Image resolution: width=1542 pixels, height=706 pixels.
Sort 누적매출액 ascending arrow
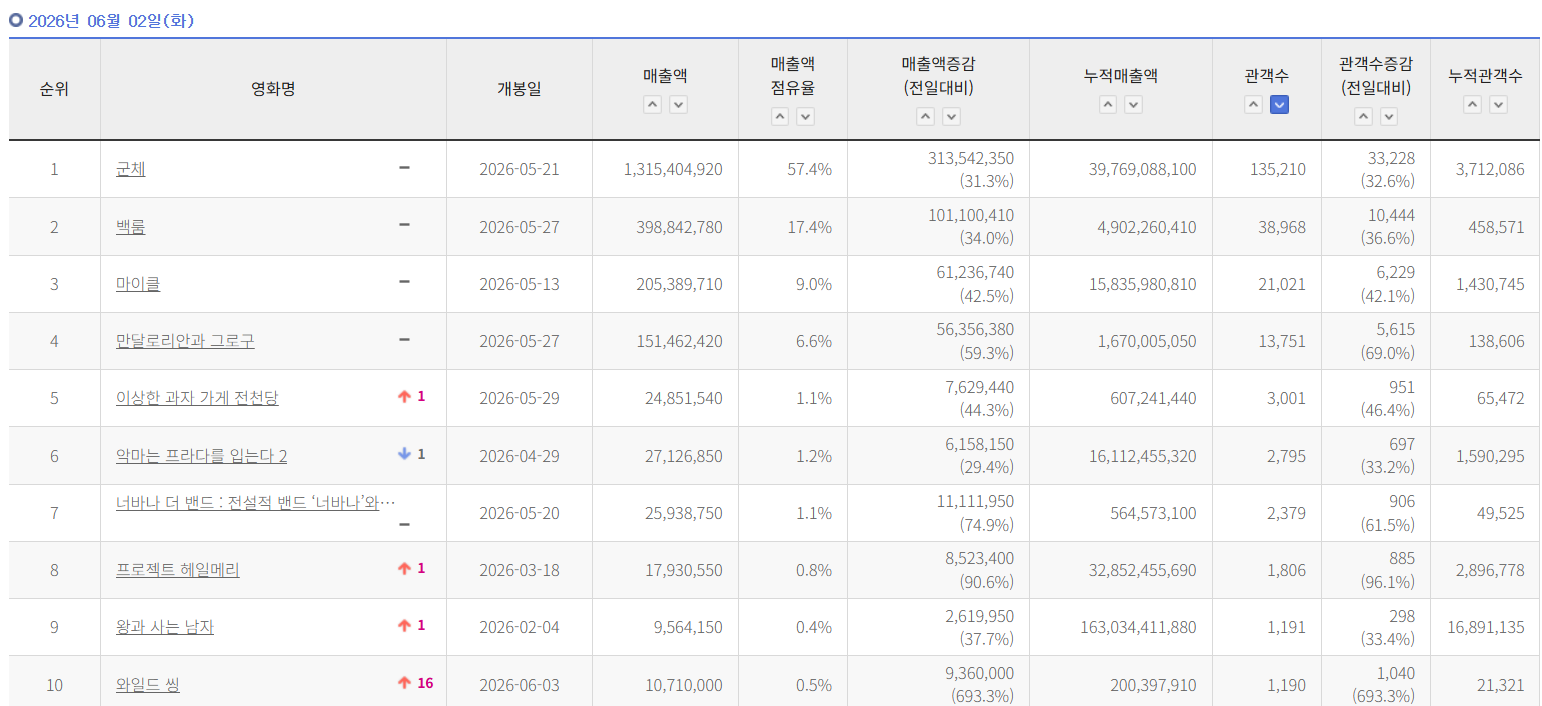[1108, 105]
